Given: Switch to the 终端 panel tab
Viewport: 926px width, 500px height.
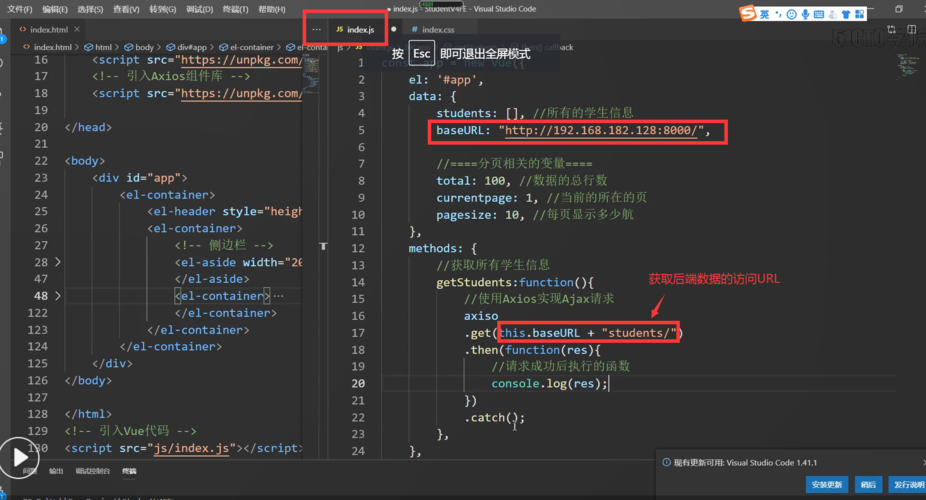Looking at the screenshot, I should click(x=129, y=471).
